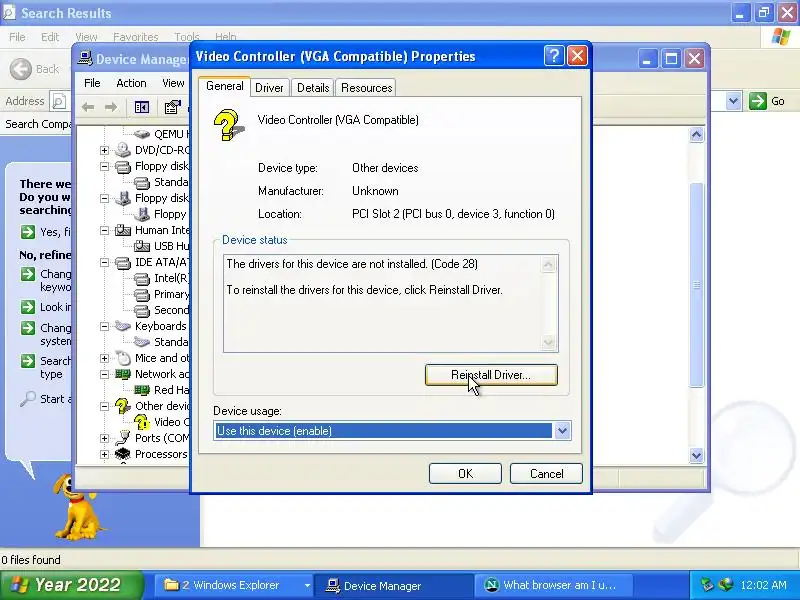Viewport: 800px width, 600px height.
Task: Select the Video Controller tree item icon
Action: tap(142, 422)
